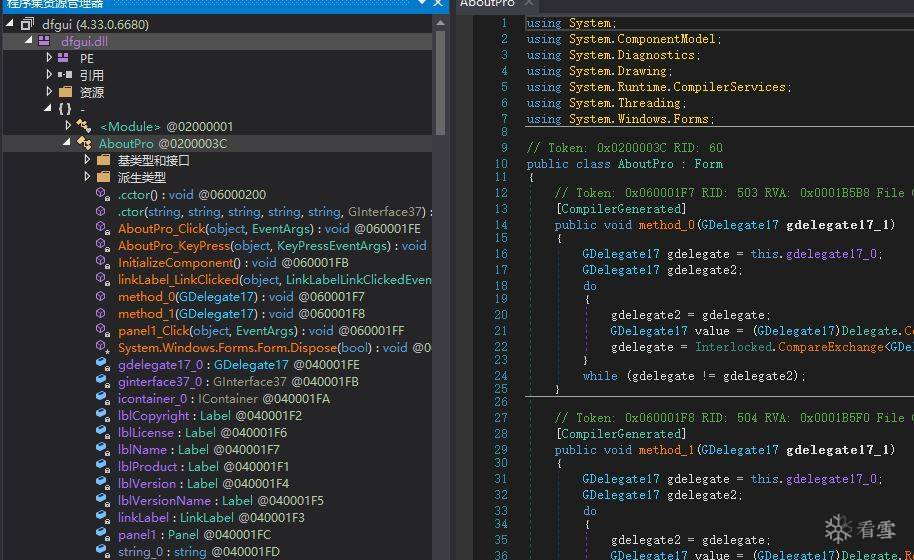Viewport: 914px width, 560px height.
Task: Click the 派生类型 folder icon
Action: [104, 177]
